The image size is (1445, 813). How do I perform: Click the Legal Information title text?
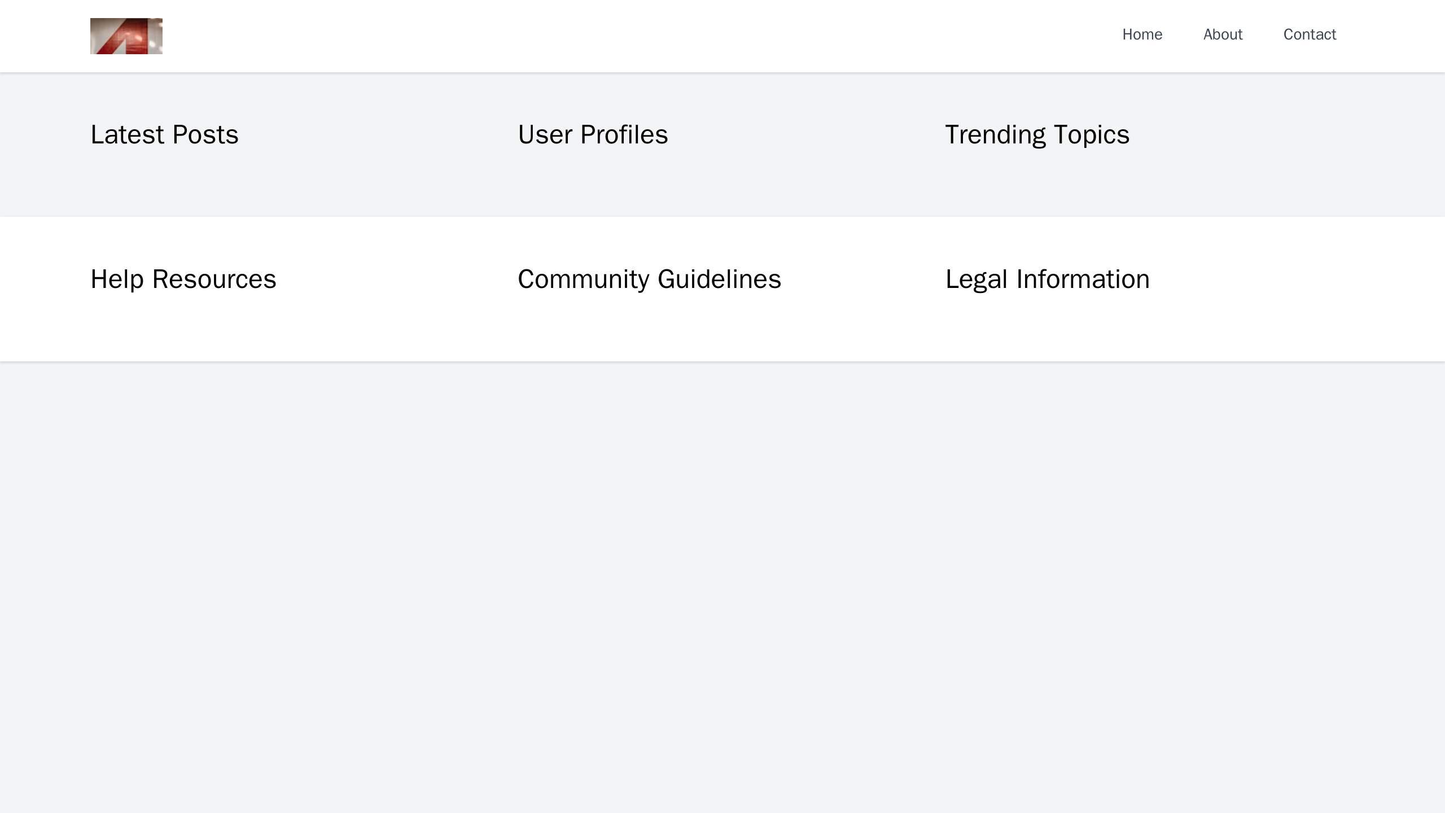pyautogui.click(x=1047, y=279)
